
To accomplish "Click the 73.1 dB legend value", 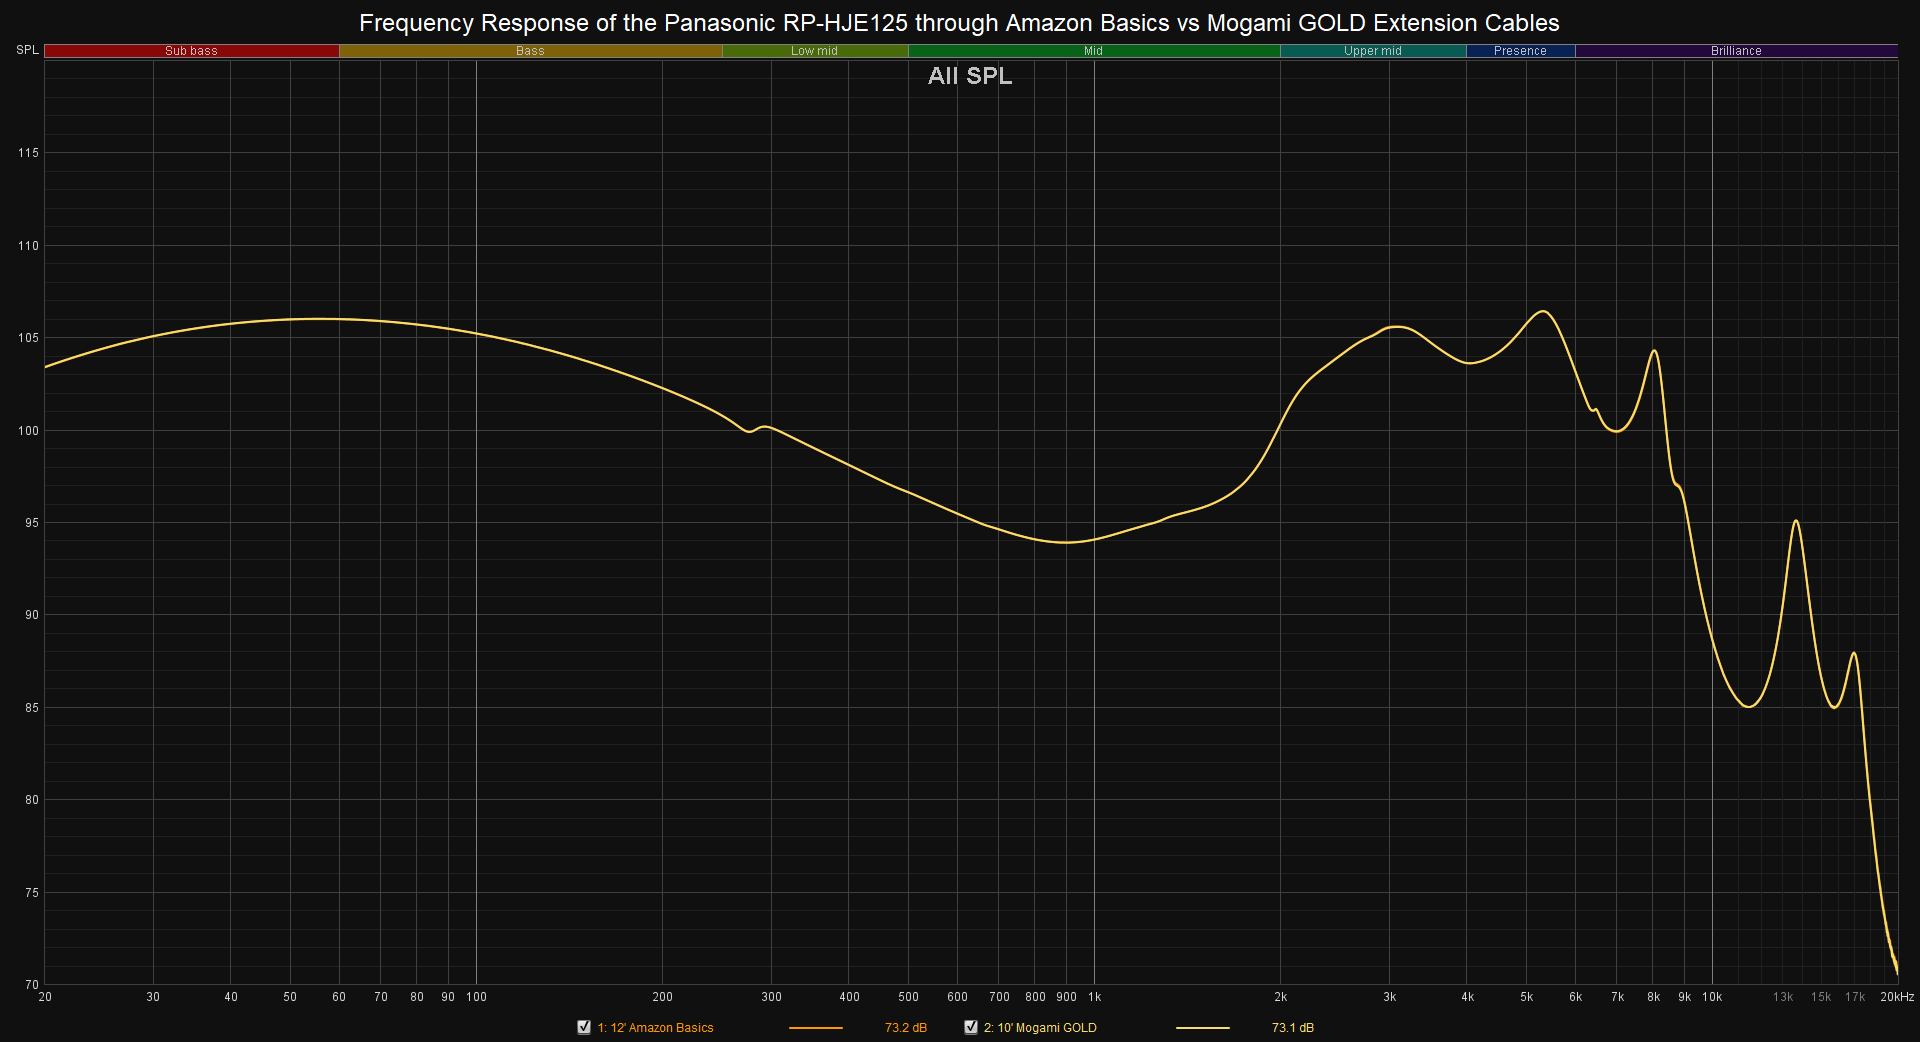I will [x=1293, y=1028].
